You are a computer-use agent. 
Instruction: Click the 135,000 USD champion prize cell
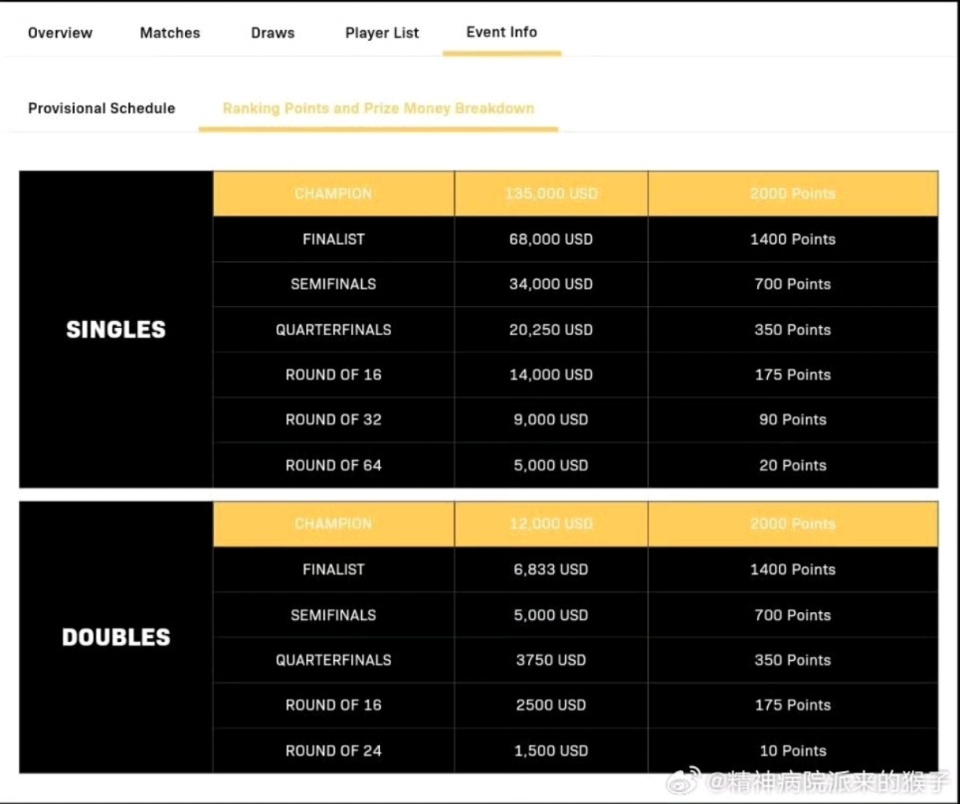tap(551, 194)
